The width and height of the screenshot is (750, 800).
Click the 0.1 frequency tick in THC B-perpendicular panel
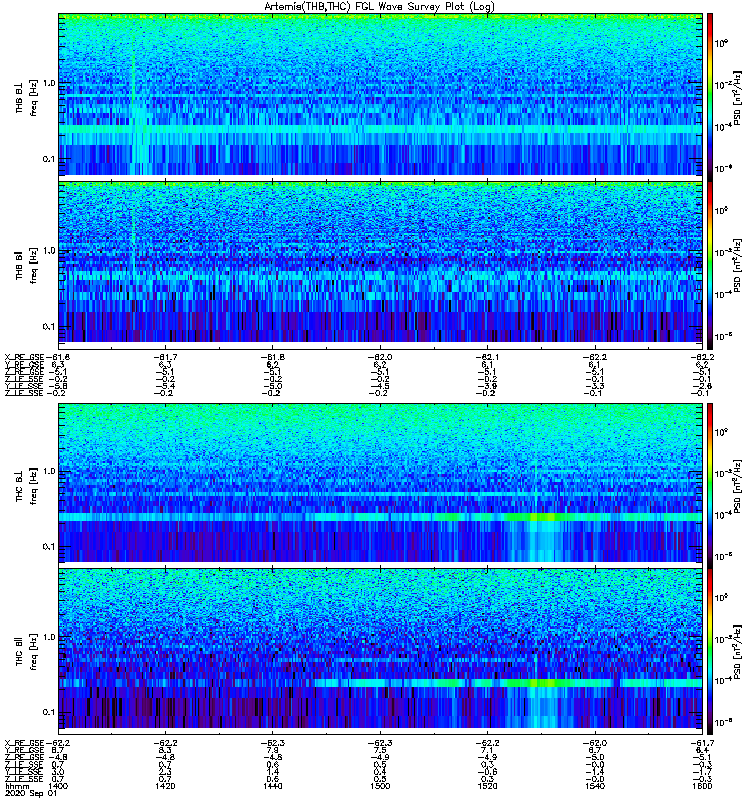pos(50,547)
